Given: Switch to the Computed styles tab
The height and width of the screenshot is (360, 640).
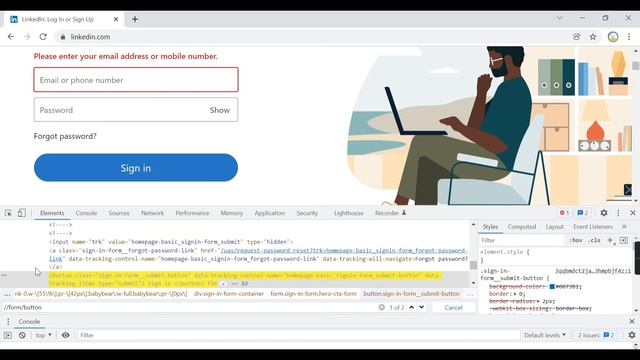Looking at the screenshot, I should [x=522, y=227].
